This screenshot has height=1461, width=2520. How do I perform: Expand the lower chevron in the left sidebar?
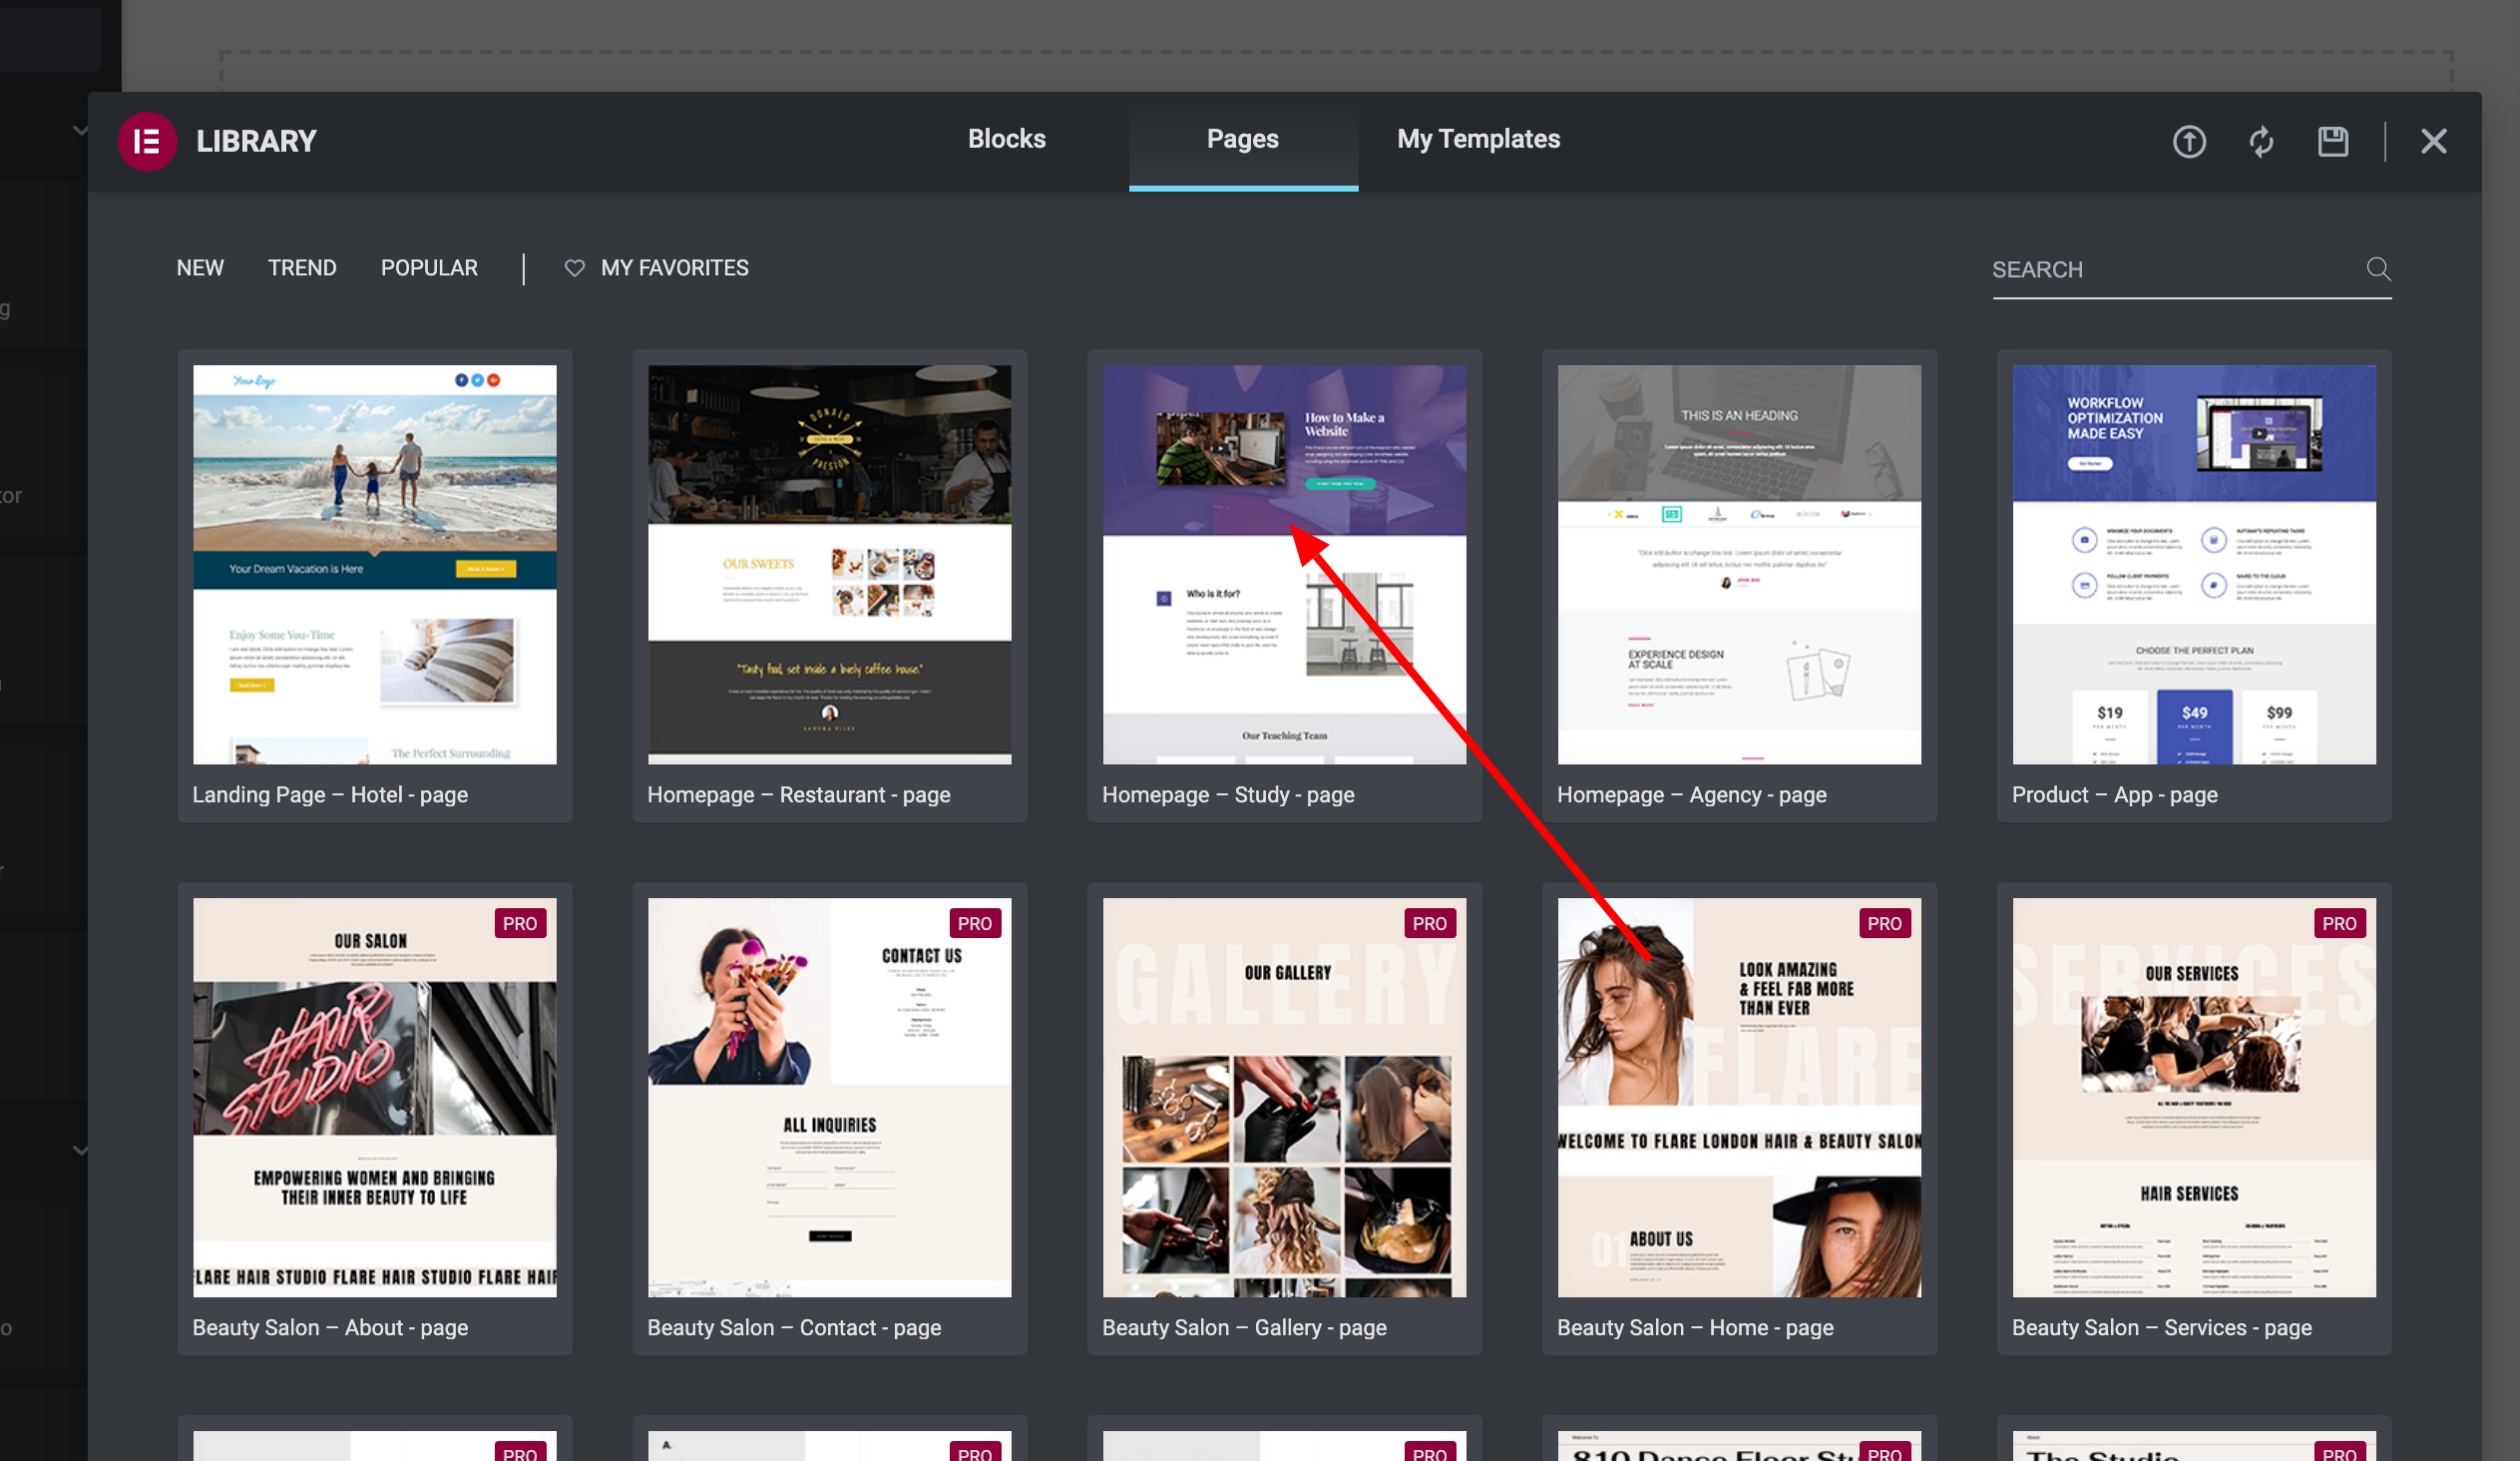[x=81, y=1151]
